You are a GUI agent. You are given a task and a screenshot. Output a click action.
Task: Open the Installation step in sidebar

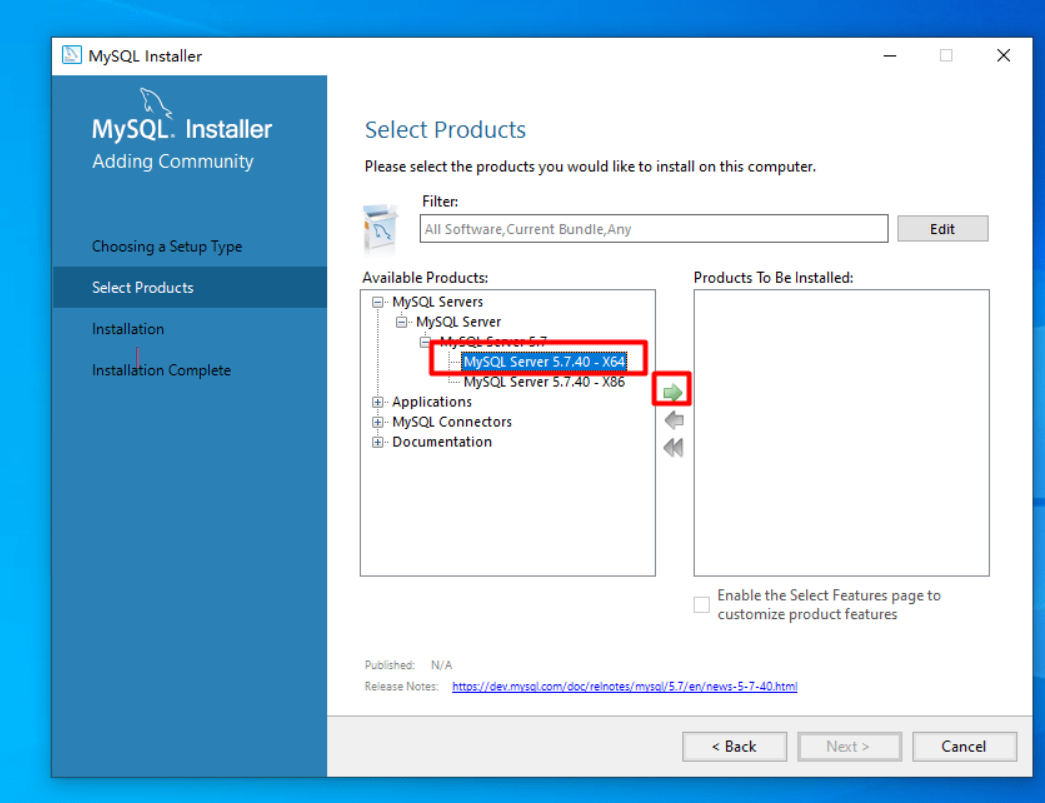point(128,329)
